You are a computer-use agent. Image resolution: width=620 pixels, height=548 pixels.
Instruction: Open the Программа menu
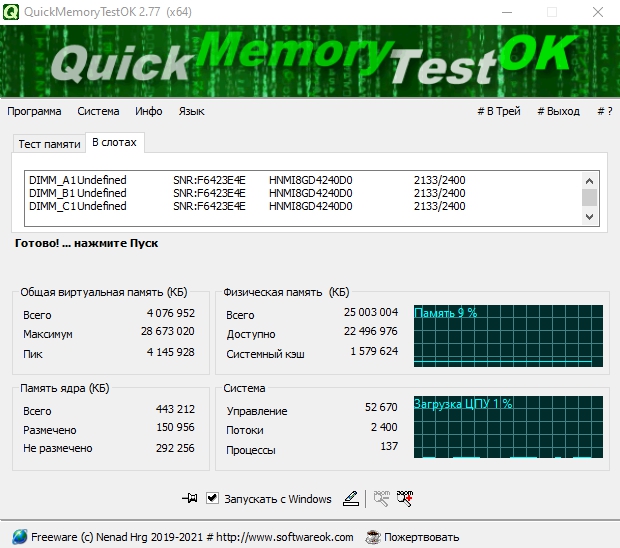pos(34,111)
